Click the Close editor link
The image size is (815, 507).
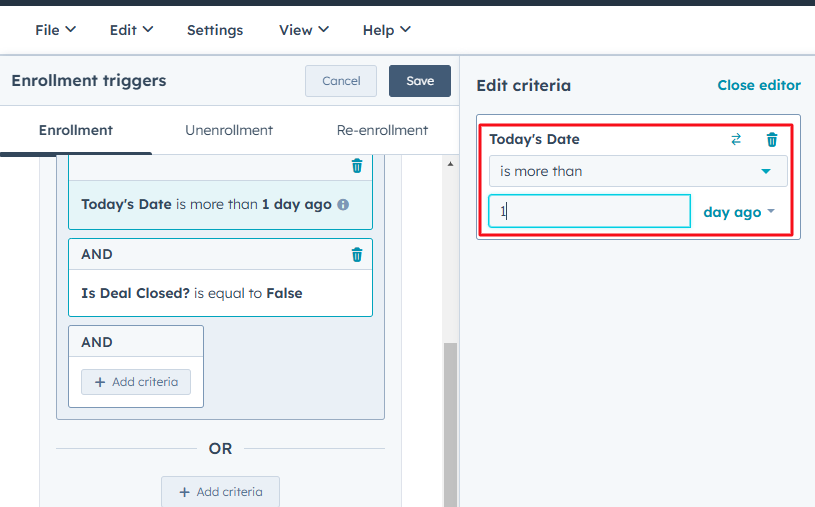(759, 85)
